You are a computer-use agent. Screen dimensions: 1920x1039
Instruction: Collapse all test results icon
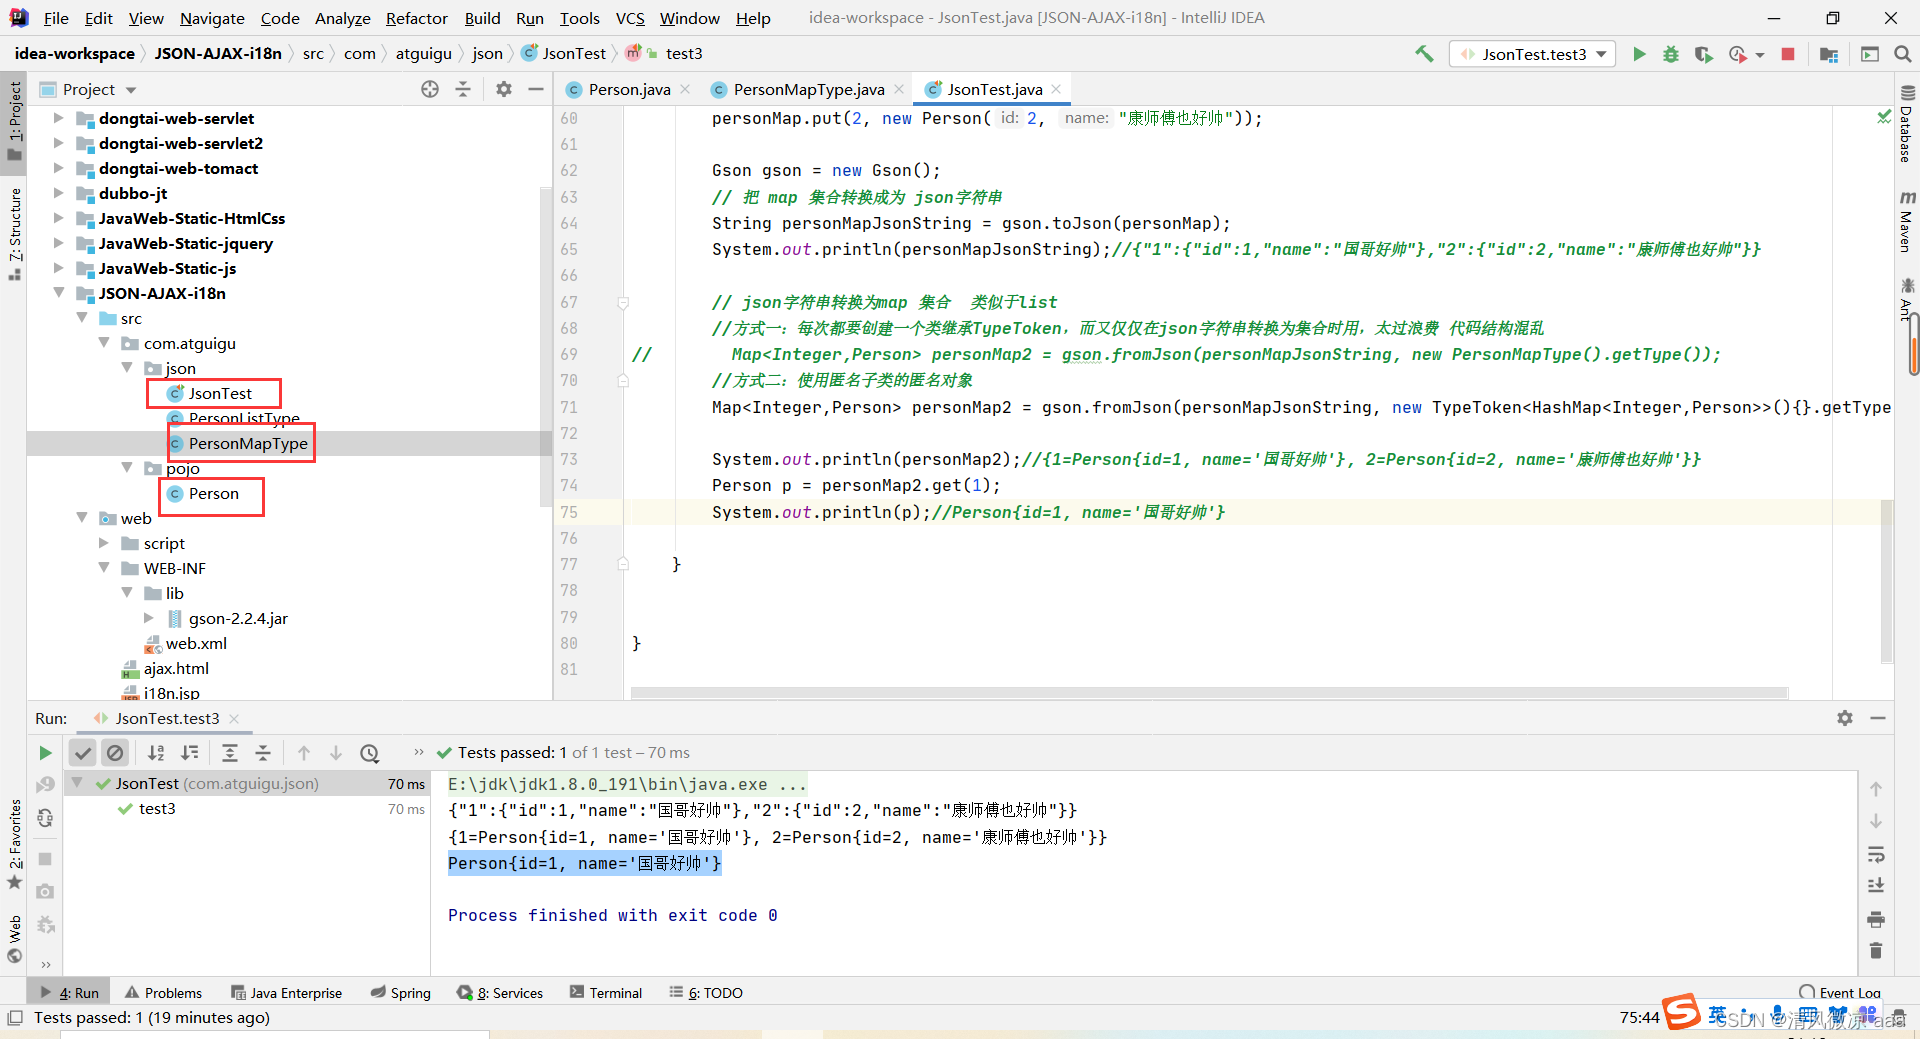click(x=263, y=753)
